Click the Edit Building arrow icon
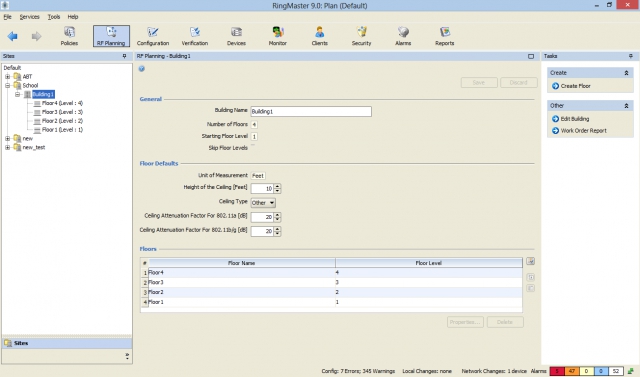The width and height of the screenshot is (640, 377). 556,119
